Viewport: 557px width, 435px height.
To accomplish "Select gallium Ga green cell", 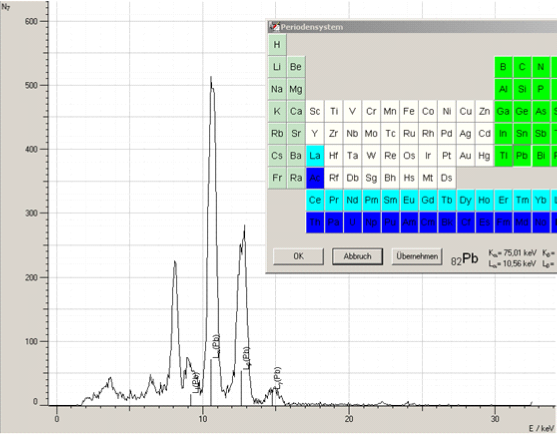I will (x=503, y=112).
